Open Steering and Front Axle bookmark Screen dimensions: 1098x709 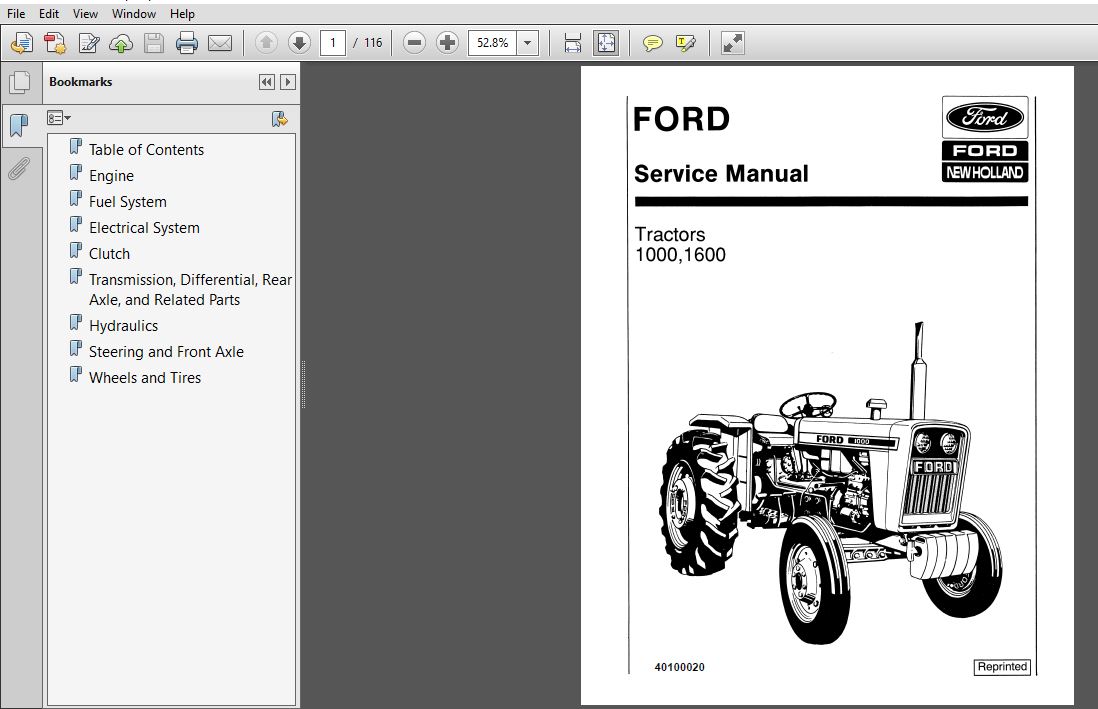166,351
